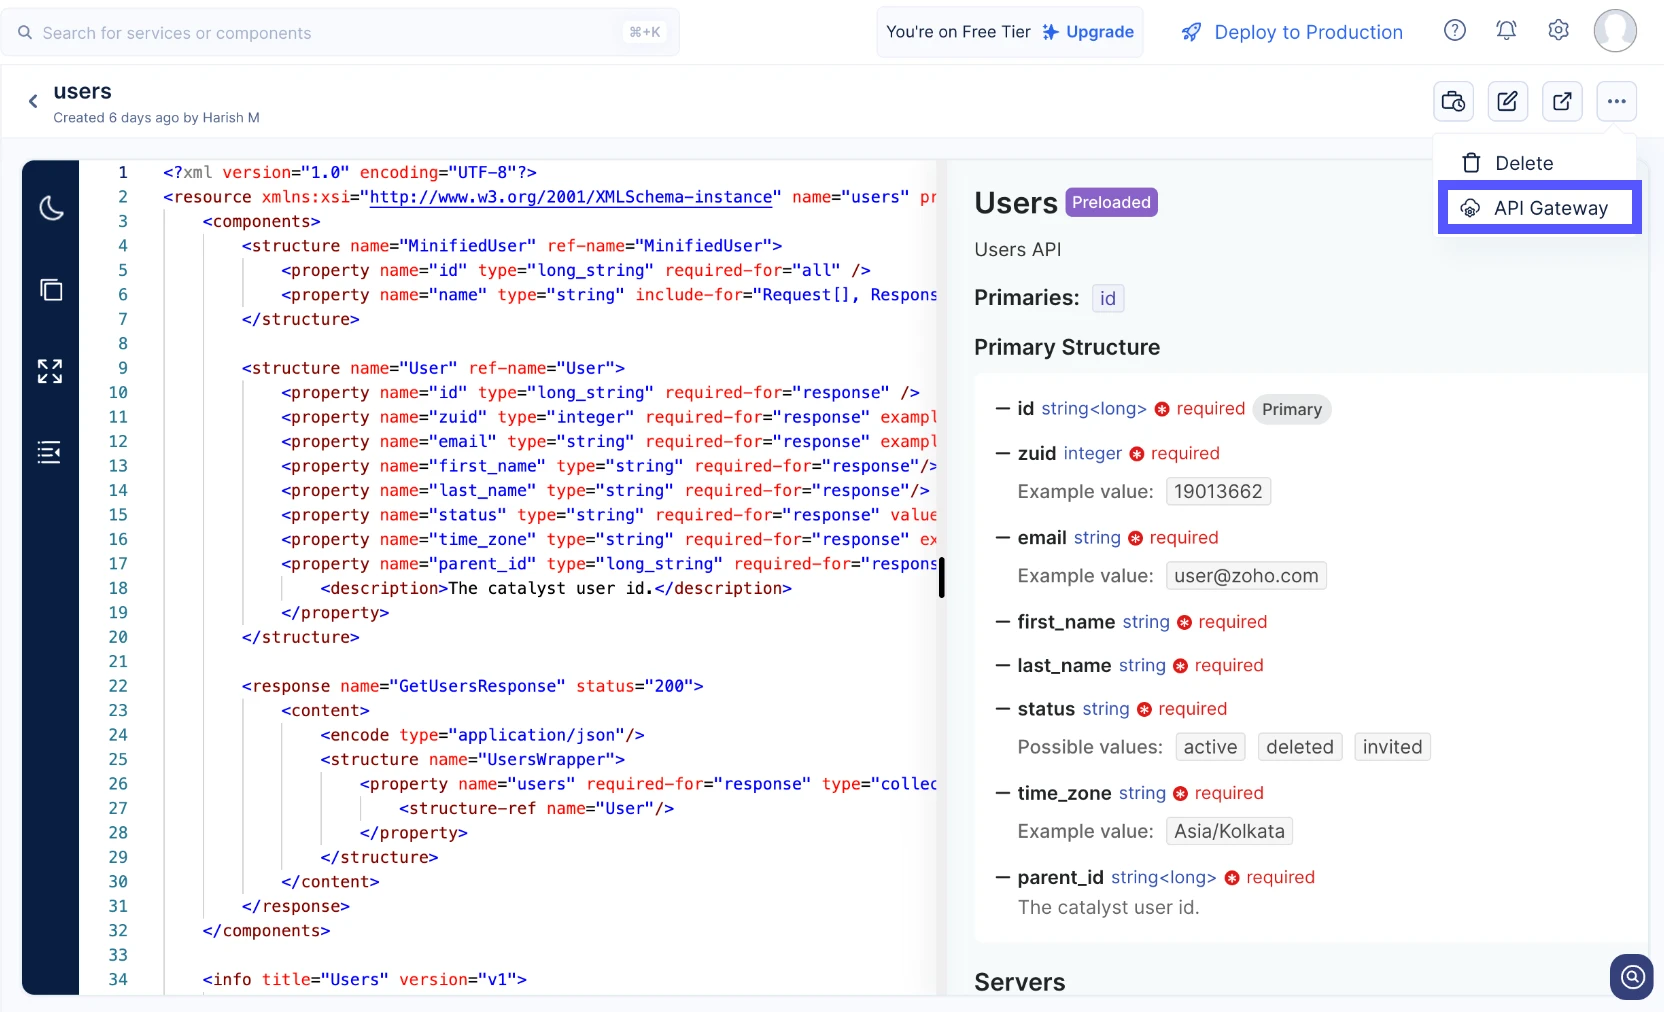The height and width of the screenshot is (1012, 1664).
Task: Click the Preloaded badge next to Users
Action: pos(1111,203)
